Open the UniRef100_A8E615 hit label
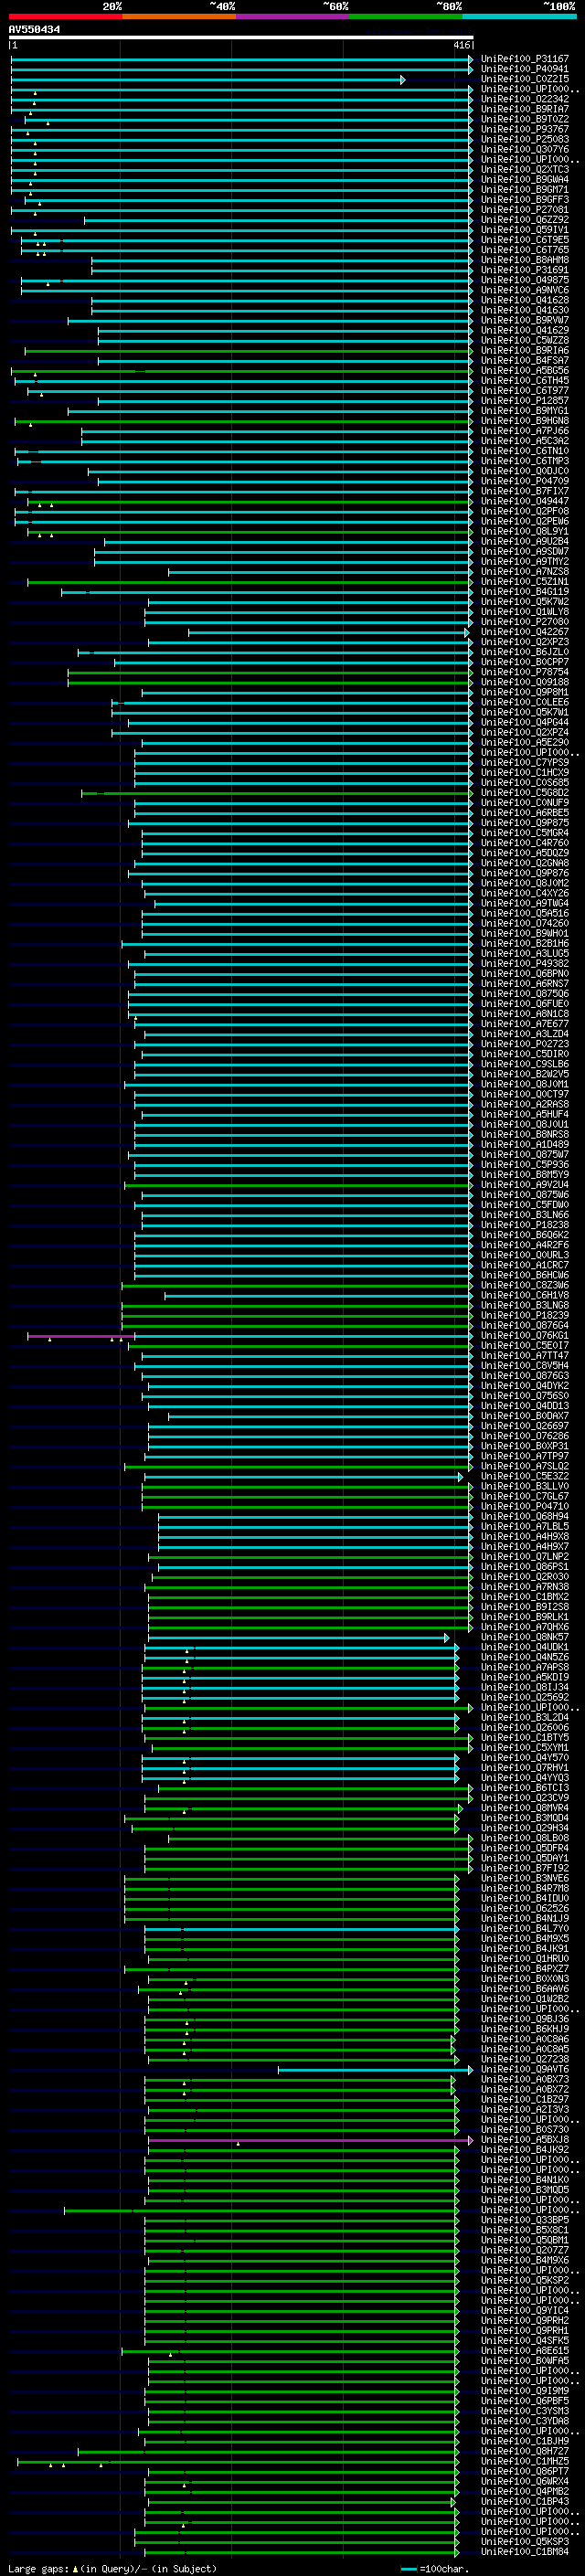The image size is (585, 2576). tap(524, 2352)
